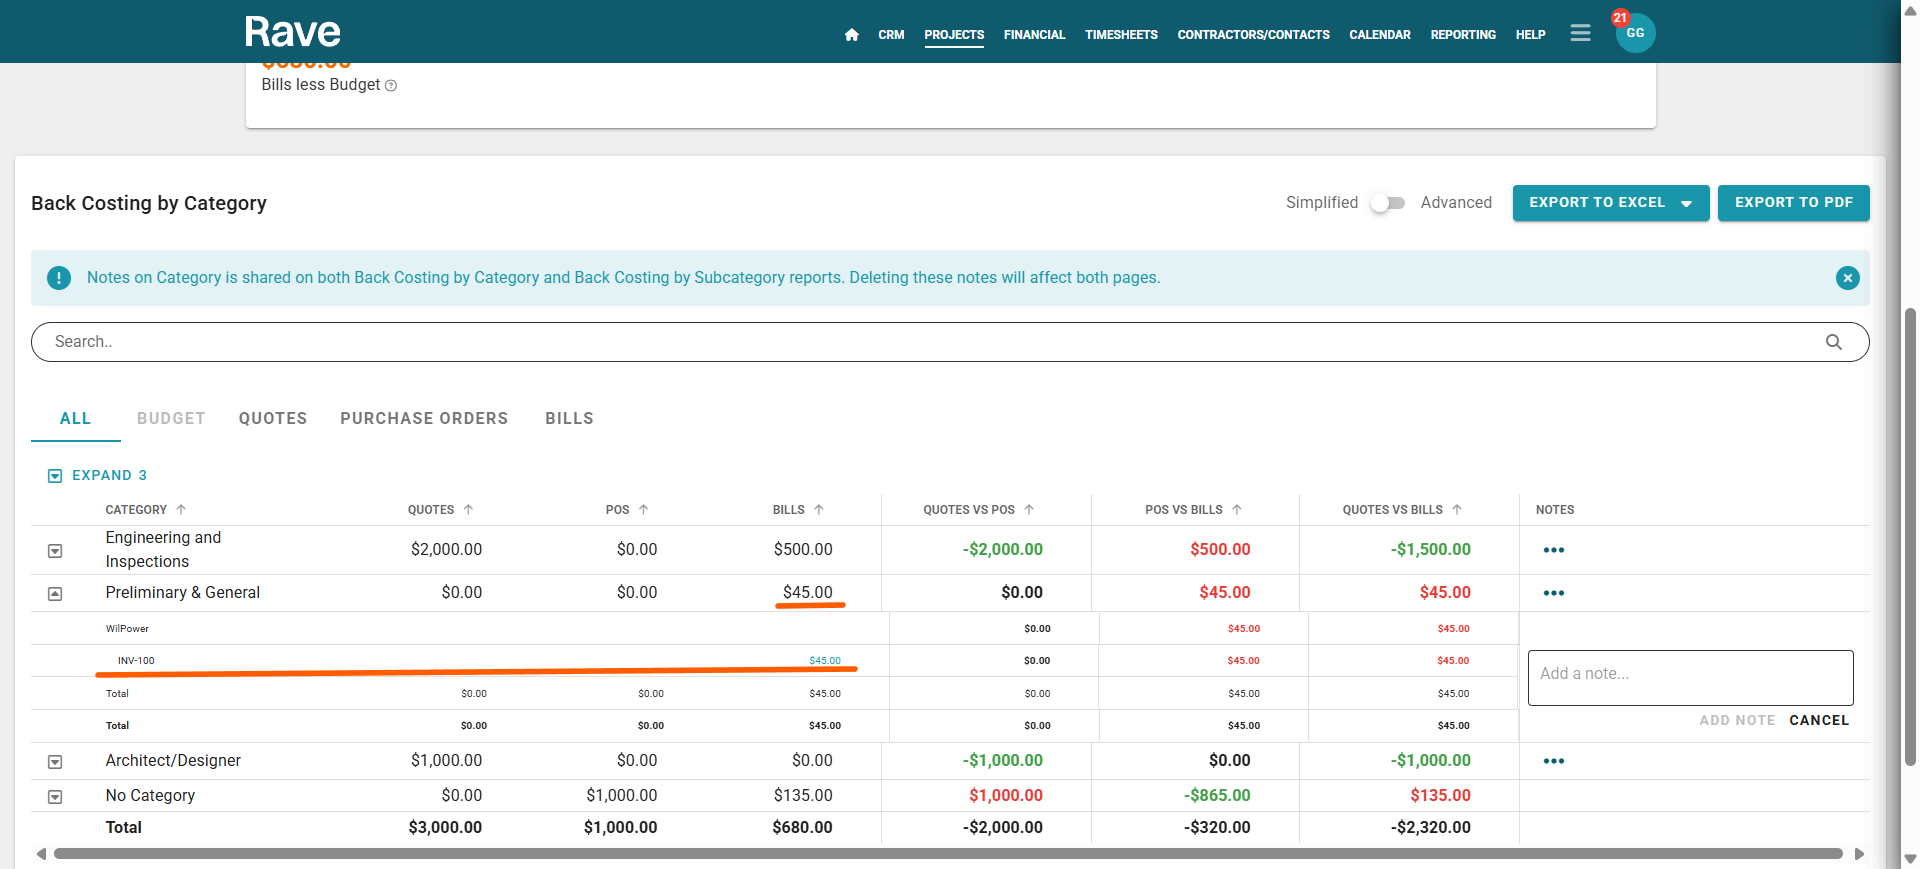Click the Bills less Budget help icon
Screen dimensions: 1920x869
pyautogui.click(x=391, y=86)
